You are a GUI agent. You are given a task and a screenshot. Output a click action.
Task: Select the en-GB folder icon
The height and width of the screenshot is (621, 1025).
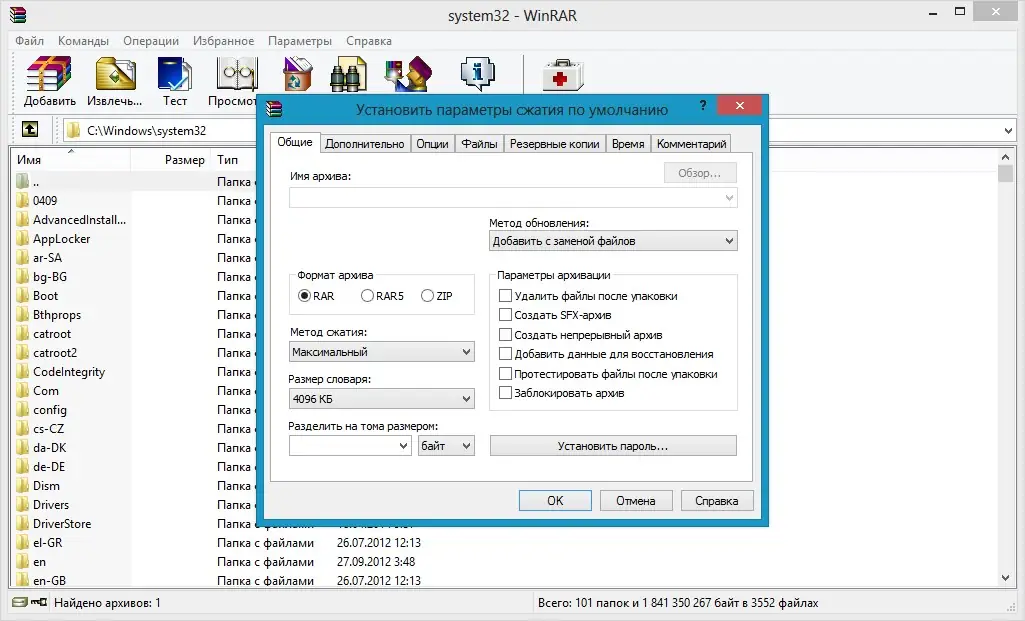pyautogui.click(x=23, y=580)
